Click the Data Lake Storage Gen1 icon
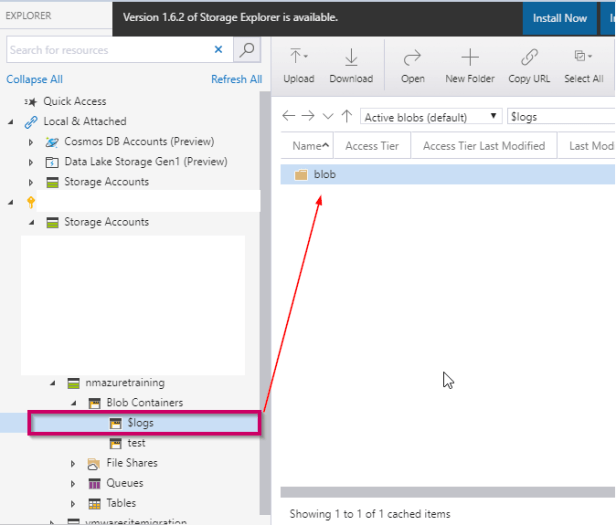616x525 pixels. click(x=52, y=162)
